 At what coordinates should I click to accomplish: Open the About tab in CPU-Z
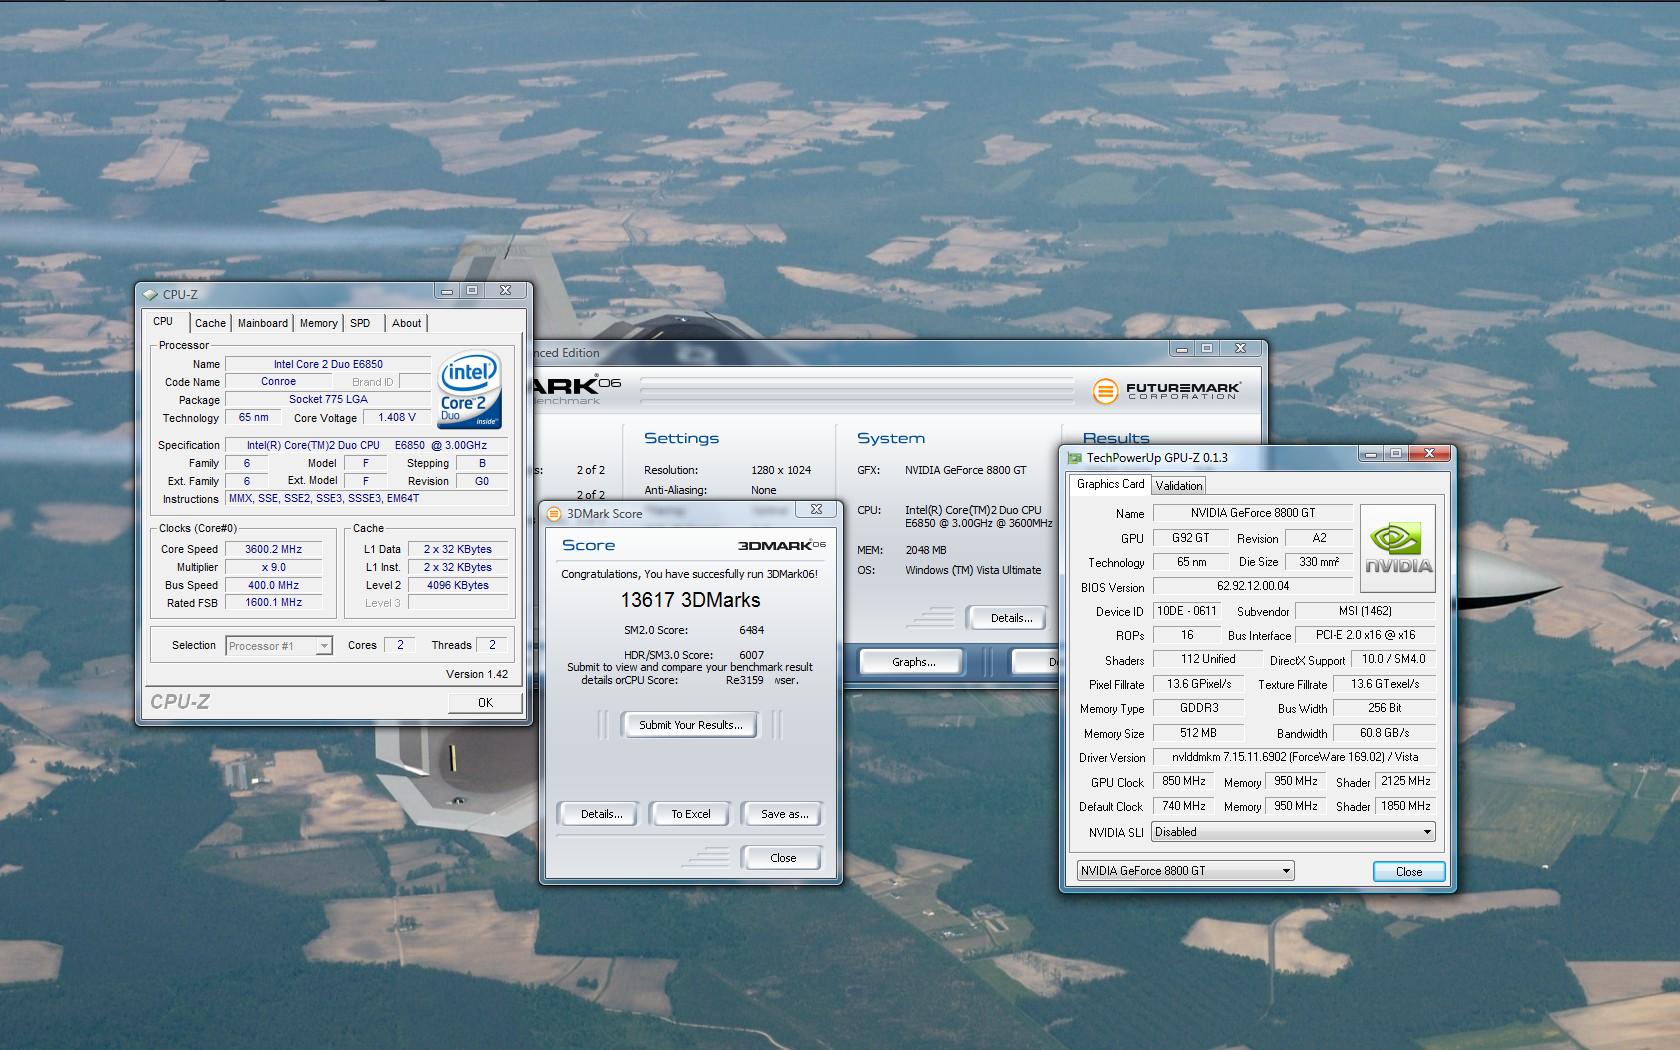(406, 323)
